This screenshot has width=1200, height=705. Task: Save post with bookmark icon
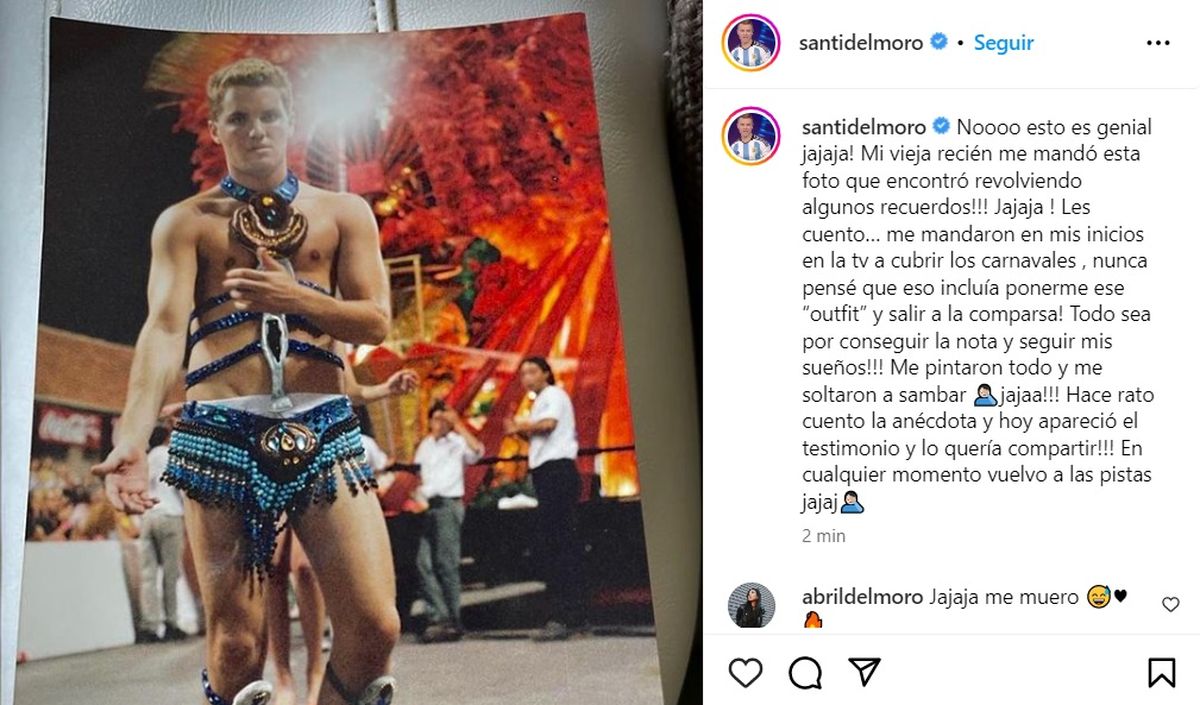pos(1161,673)
